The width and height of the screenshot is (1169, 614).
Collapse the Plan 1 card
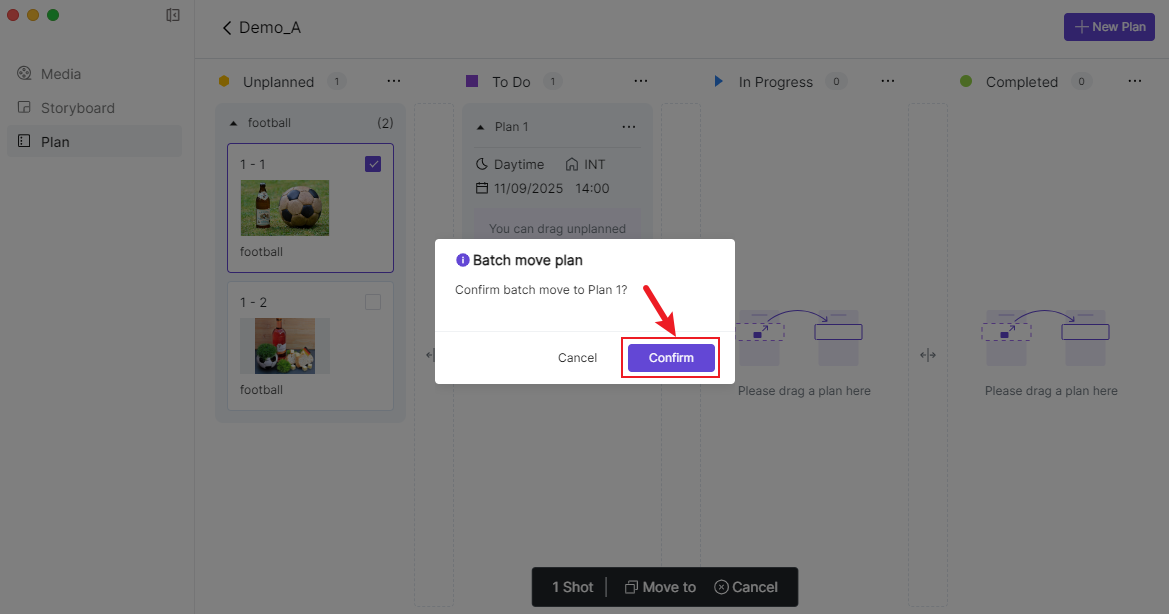point(480,127)
